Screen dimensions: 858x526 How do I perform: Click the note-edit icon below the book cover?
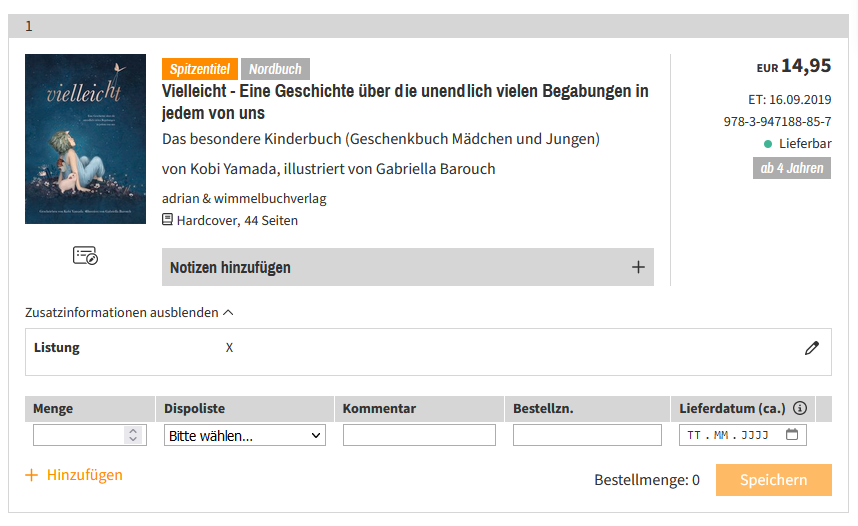point(85,256)
